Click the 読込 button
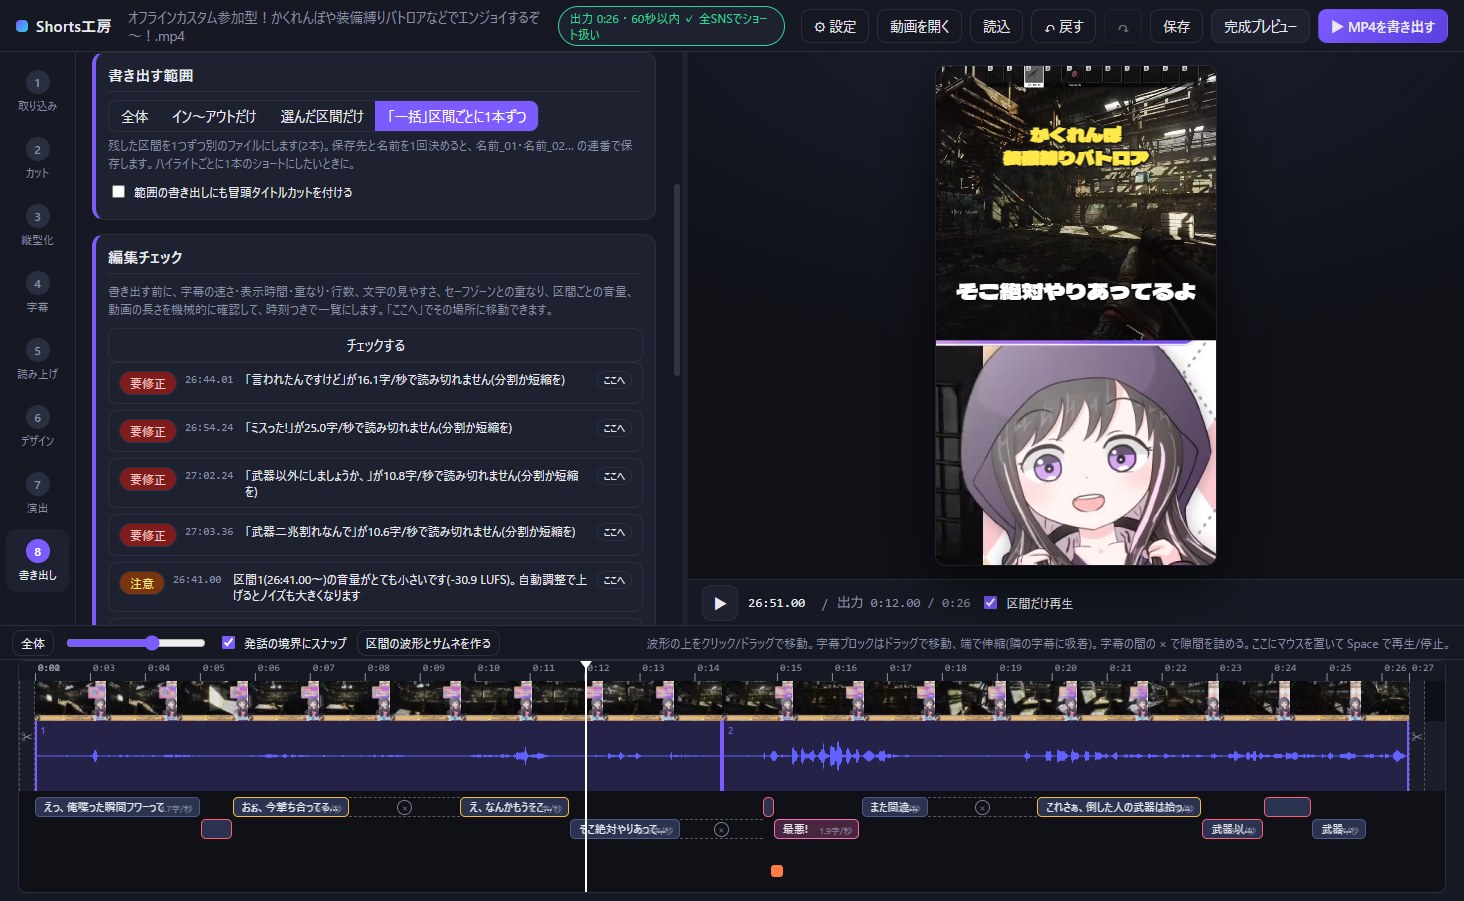Screen dimensions: 1464x901 point(996,27)
